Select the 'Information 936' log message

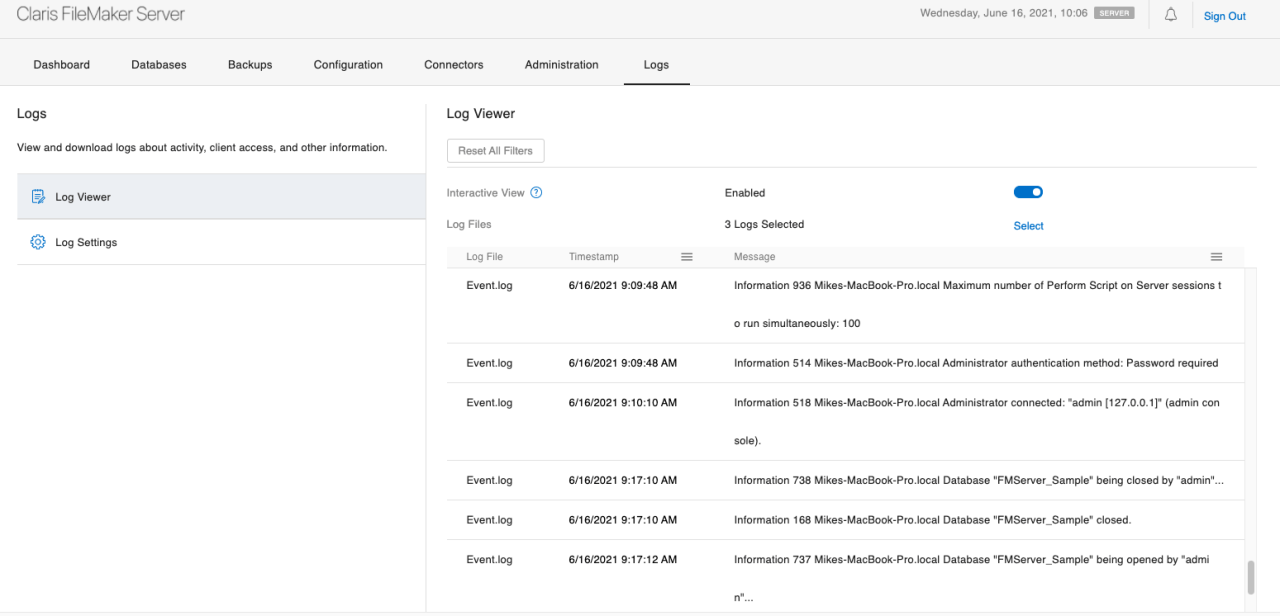977,304
